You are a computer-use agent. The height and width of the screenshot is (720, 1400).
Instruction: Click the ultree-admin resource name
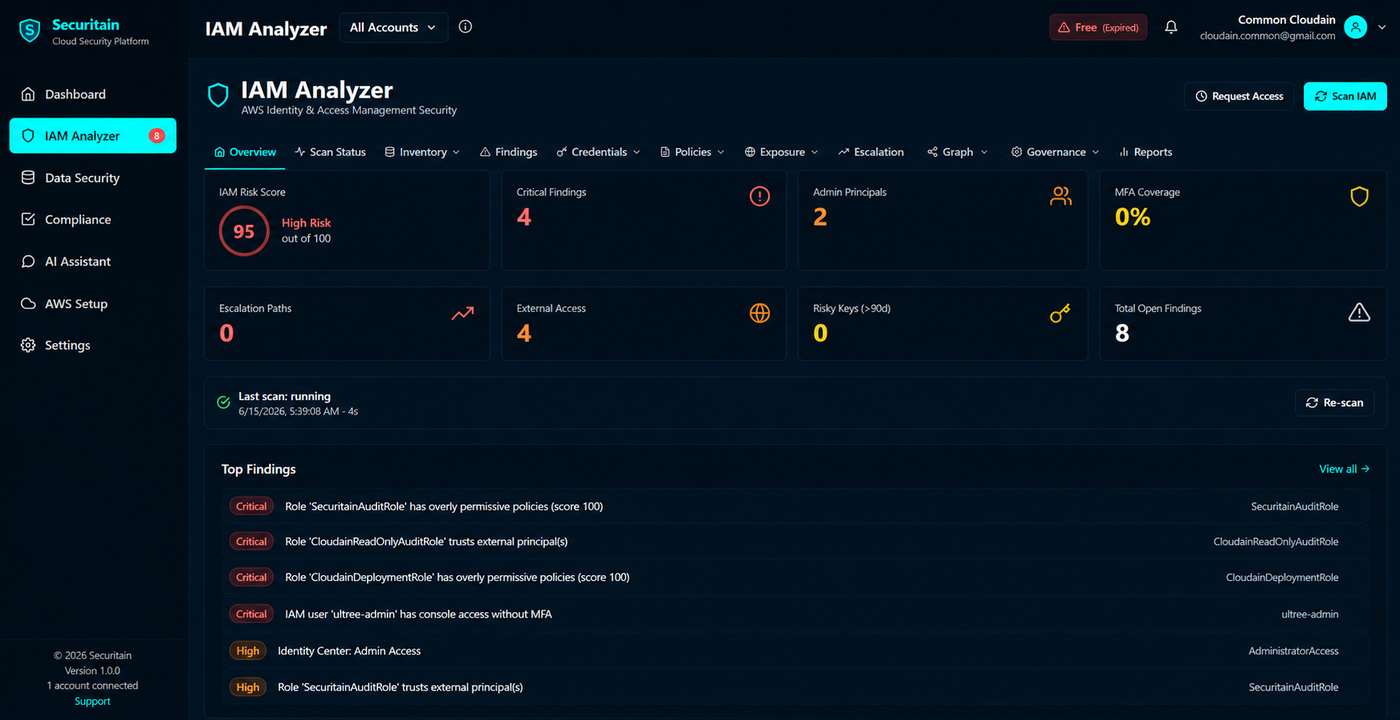1310,614
